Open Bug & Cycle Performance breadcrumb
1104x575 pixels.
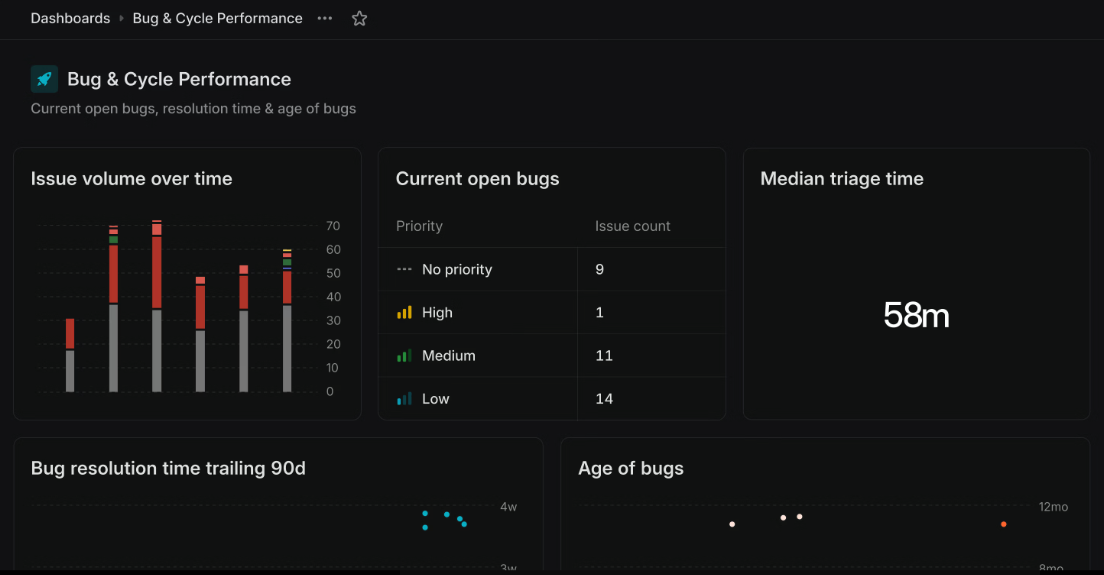pos(218,18)
